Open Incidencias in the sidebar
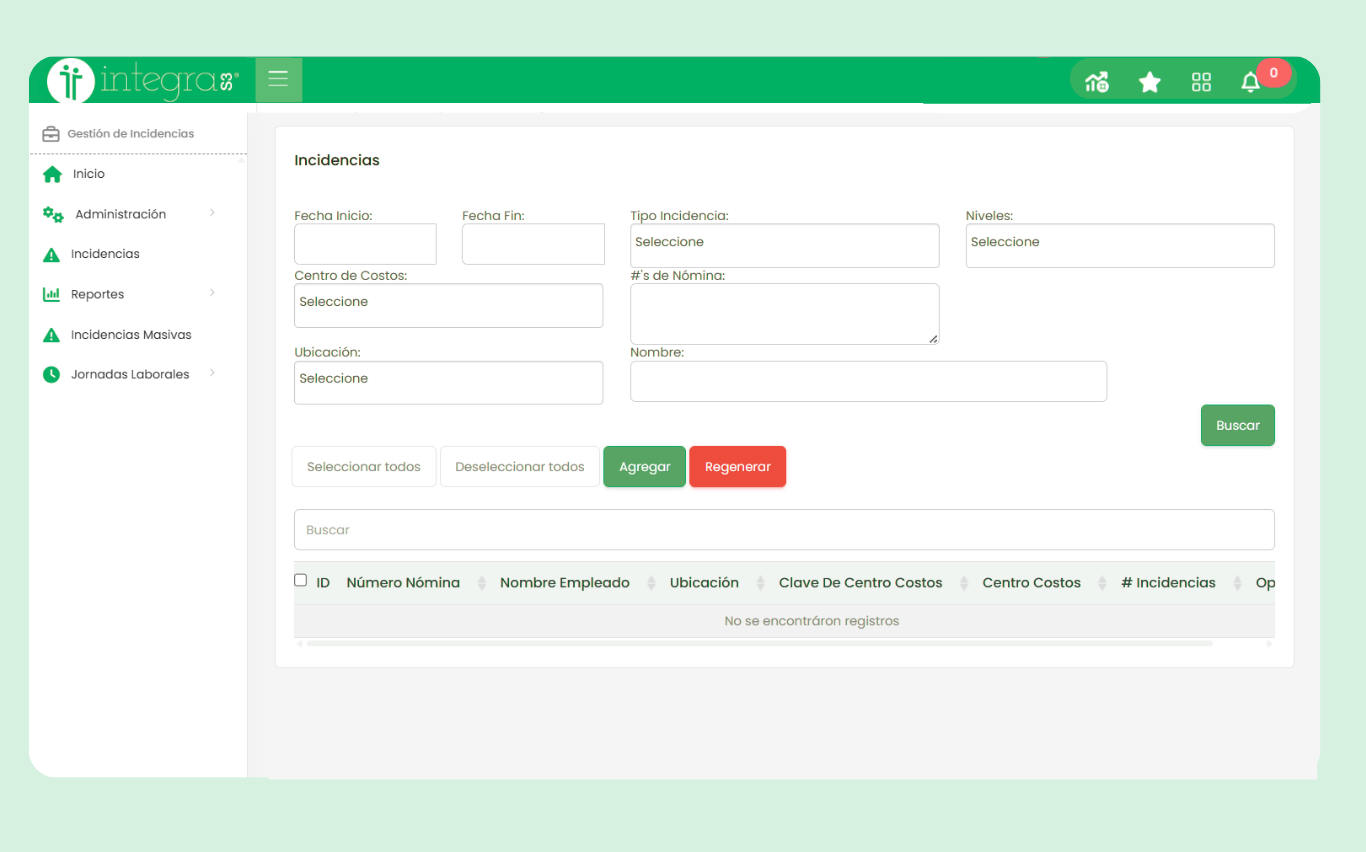Image resolution: width=1366 pixels, height=852 pixels. tap(105, 254)
